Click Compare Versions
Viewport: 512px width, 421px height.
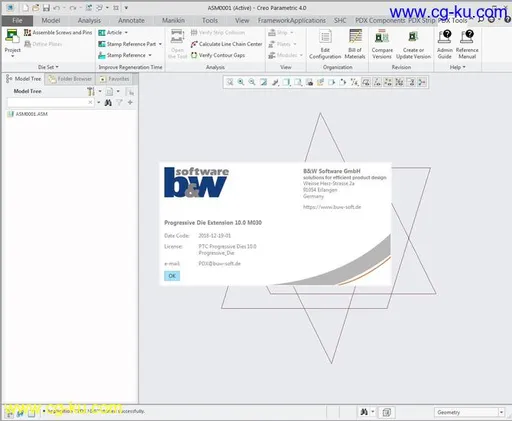382,44
